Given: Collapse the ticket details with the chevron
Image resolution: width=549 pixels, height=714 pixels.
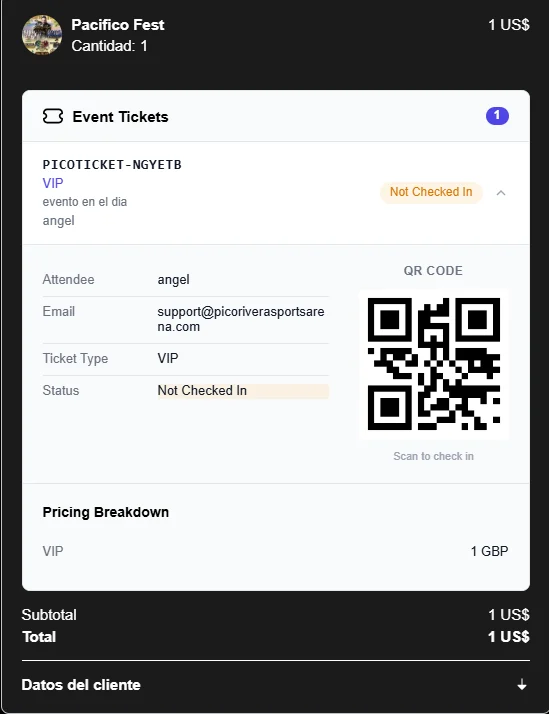Looking at the screenshot, I should [x=501, y=193].
